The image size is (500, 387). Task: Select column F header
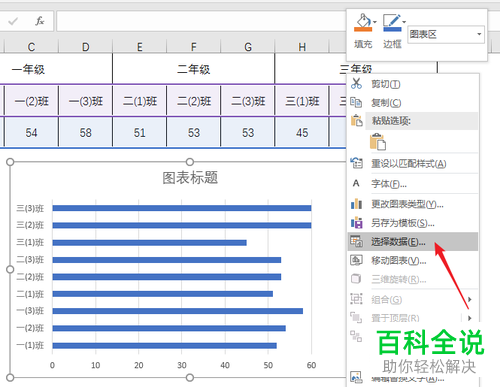point(194,47)
